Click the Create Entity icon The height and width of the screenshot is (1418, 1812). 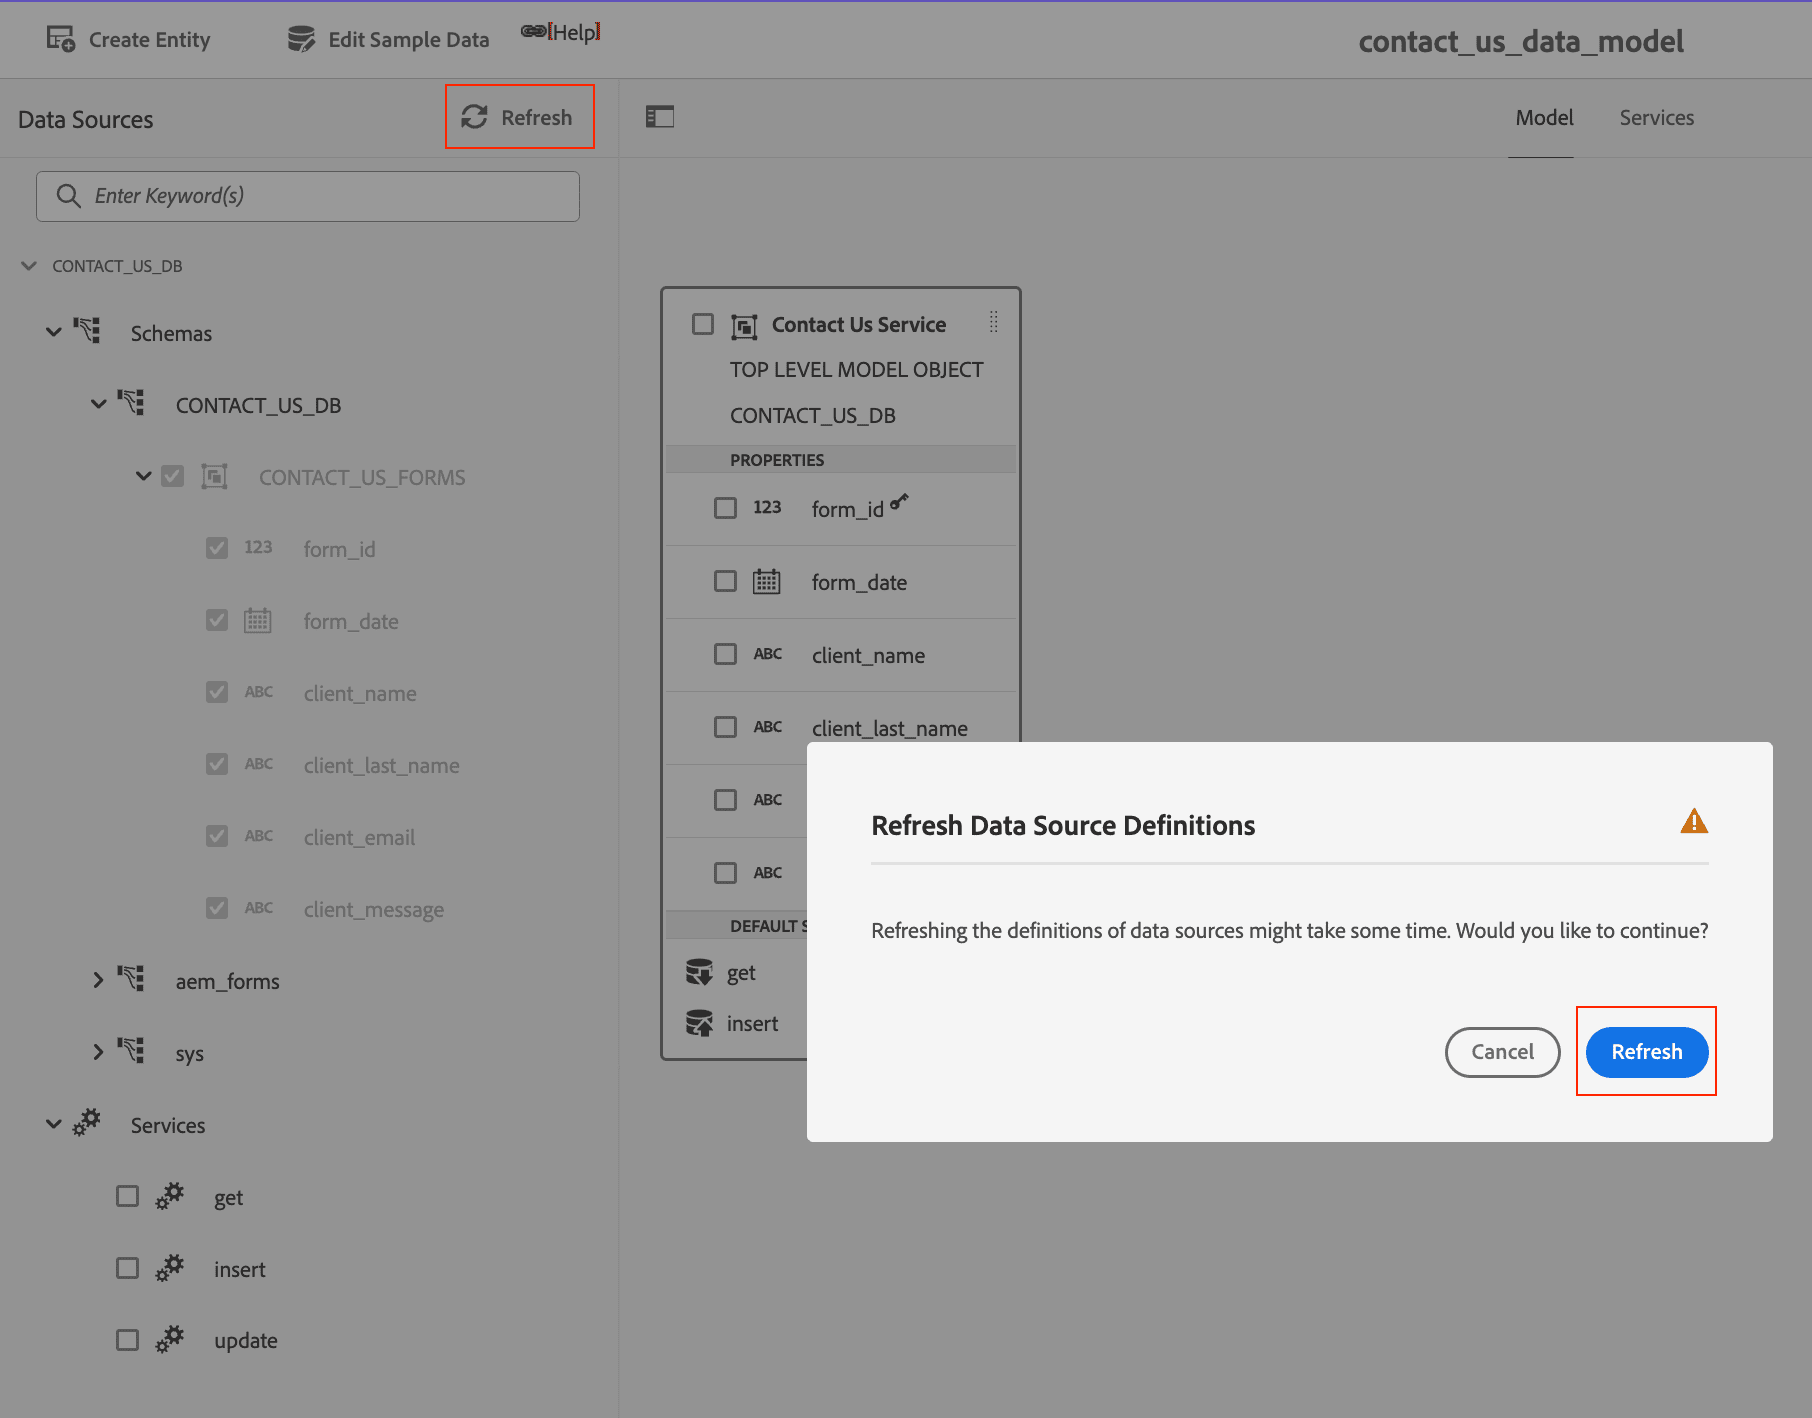[x=60, y=39]
